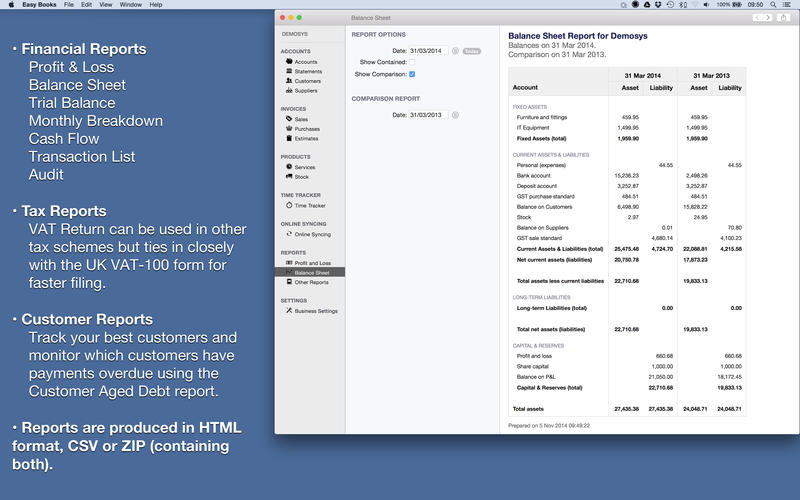Click the share icon in the title bar

pos(785,17)
